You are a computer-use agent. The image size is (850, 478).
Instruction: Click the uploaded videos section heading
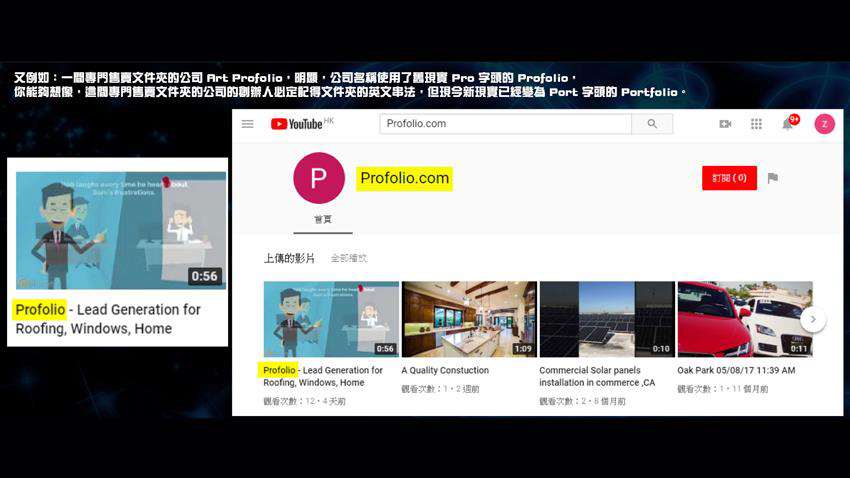[x=289, y=259]
